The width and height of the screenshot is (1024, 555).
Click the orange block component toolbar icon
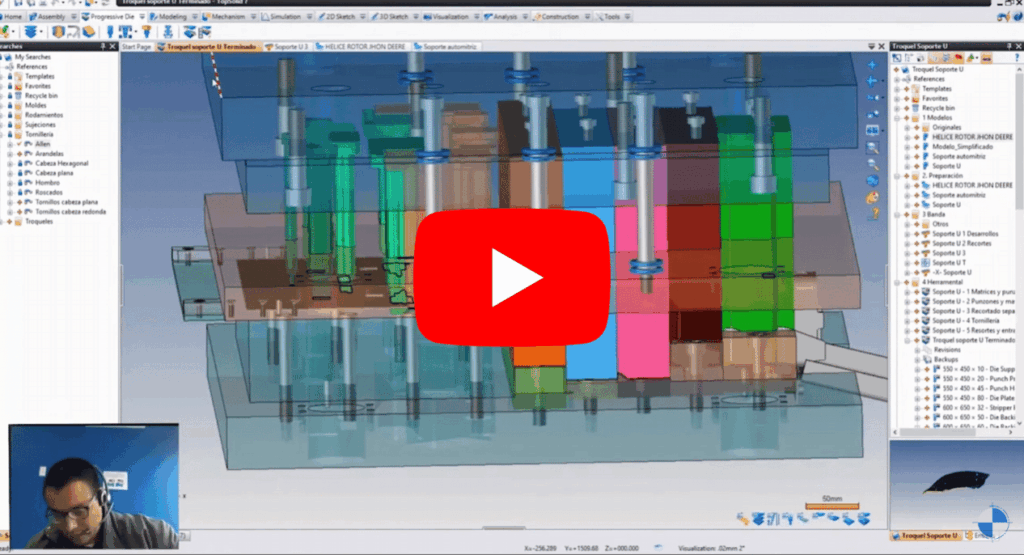[58, 32]
